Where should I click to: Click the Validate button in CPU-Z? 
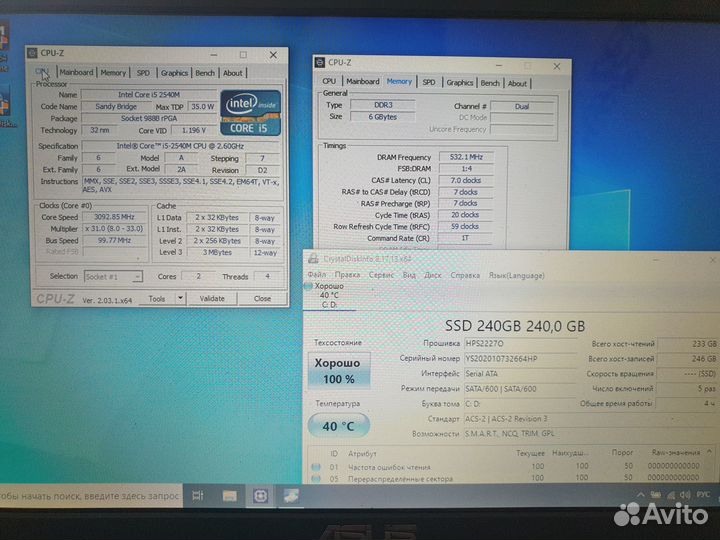[212, 298]
